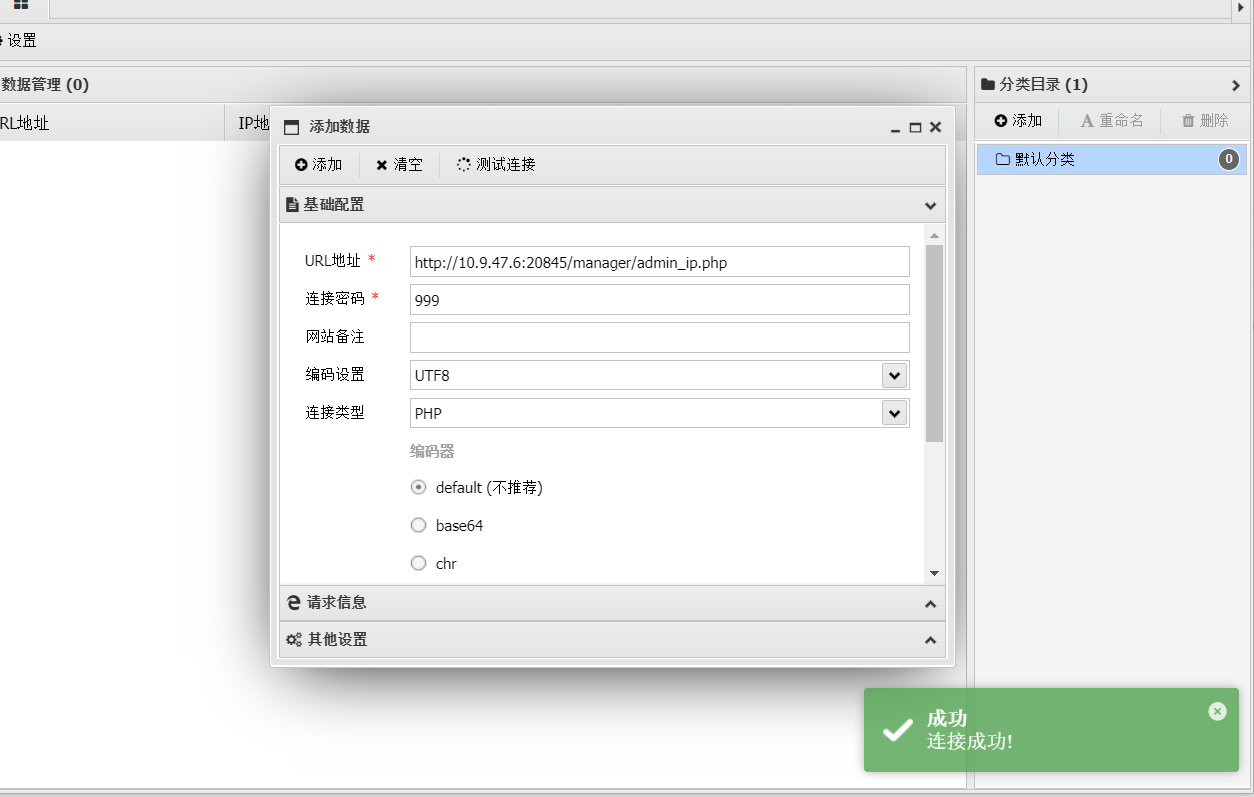Click the 删除 category button
This screenshot has height=797, width=1254.
1205,121
